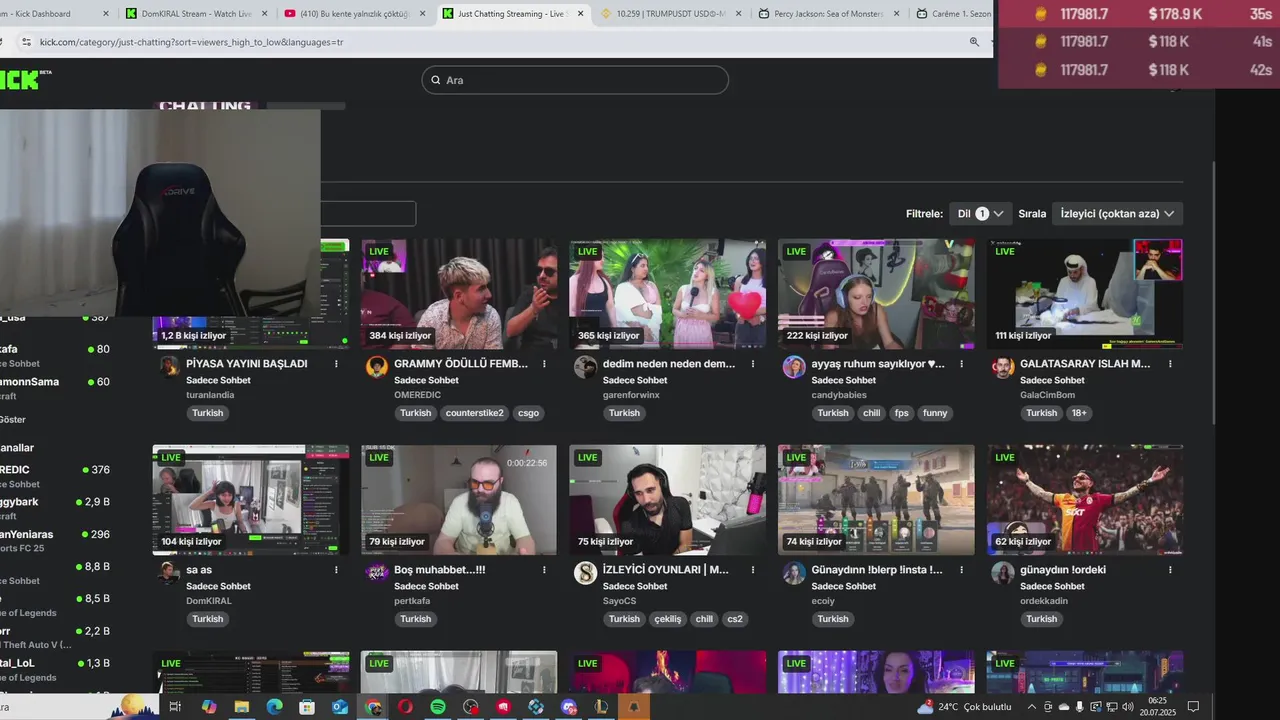The height and width of the screenshot is (720, 1280).
Task: Open İZLEYİCİ OYUNLARI stream title link
Action: (x=666, y=570)
